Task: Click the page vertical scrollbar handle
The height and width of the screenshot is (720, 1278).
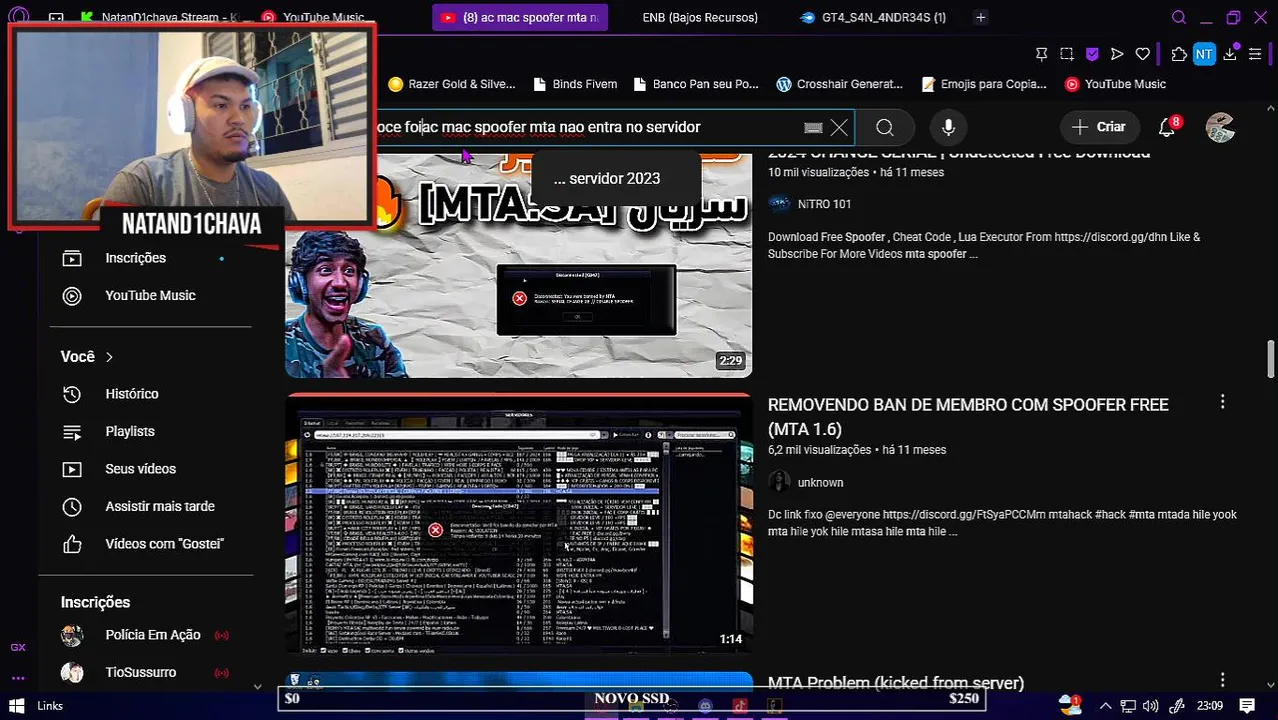Action: pos(1270,361)
